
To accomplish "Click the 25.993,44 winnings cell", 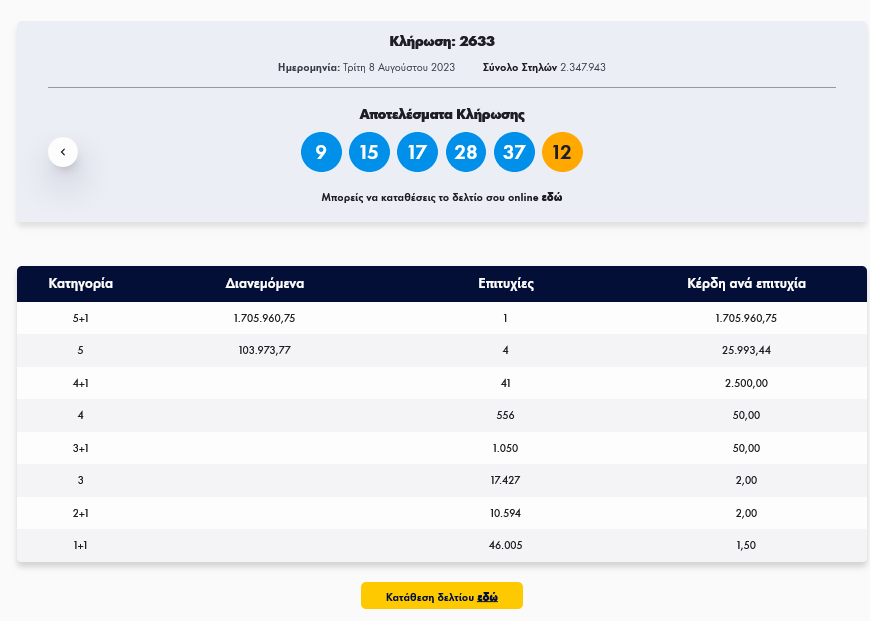I will tap(746, 350).
